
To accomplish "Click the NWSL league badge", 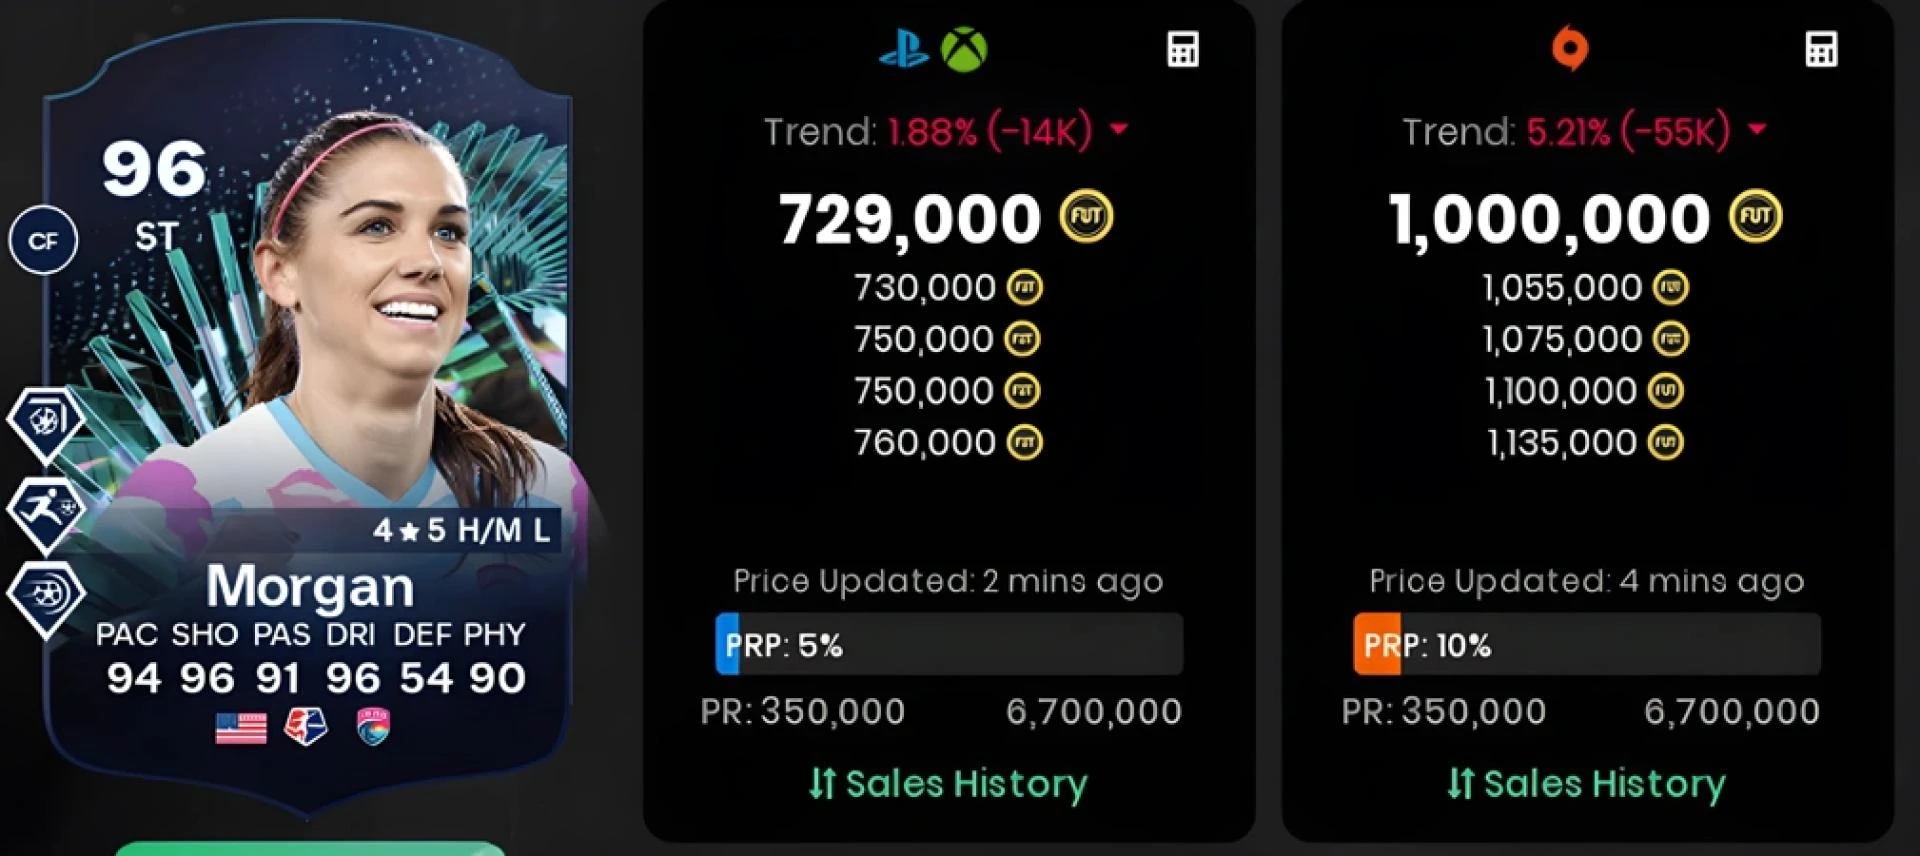I will tap(306, 727).
